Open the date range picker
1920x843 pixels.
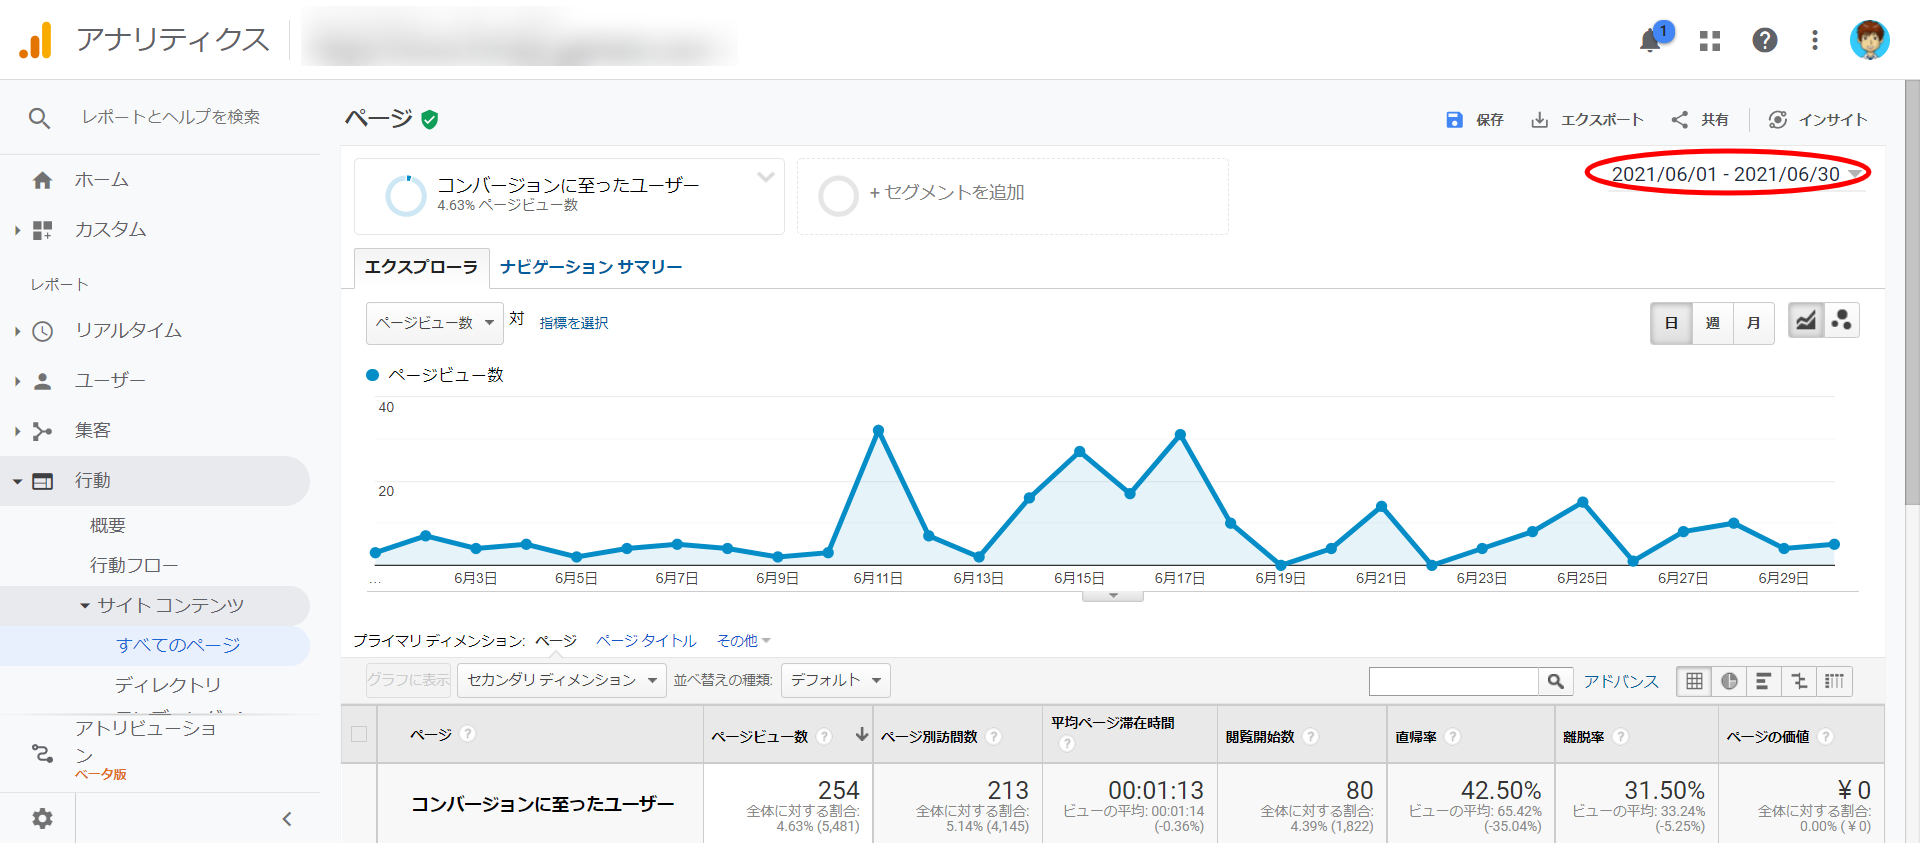(1727, 174)
